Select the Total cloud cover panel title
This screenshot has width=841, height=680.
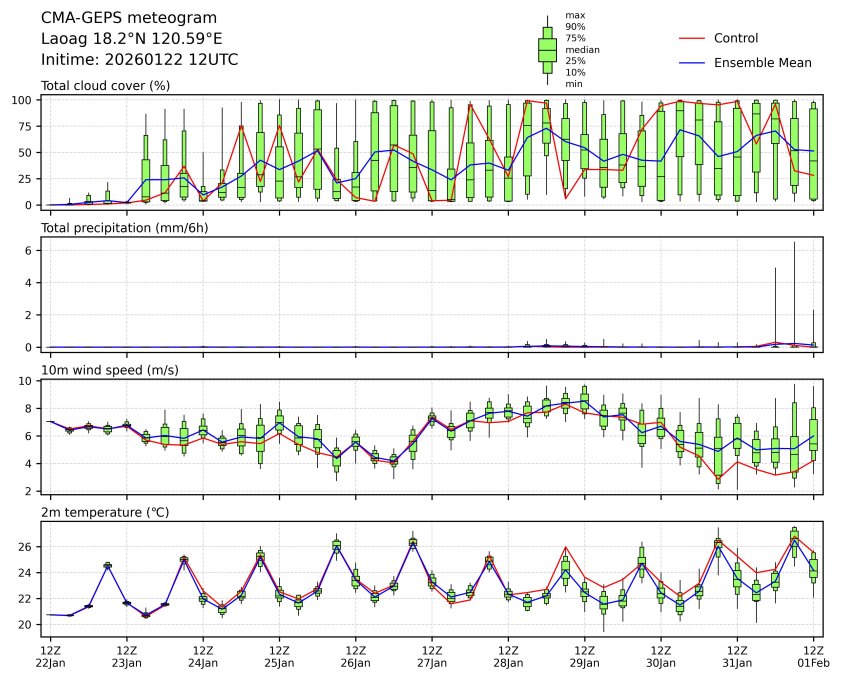pos(105,86)
